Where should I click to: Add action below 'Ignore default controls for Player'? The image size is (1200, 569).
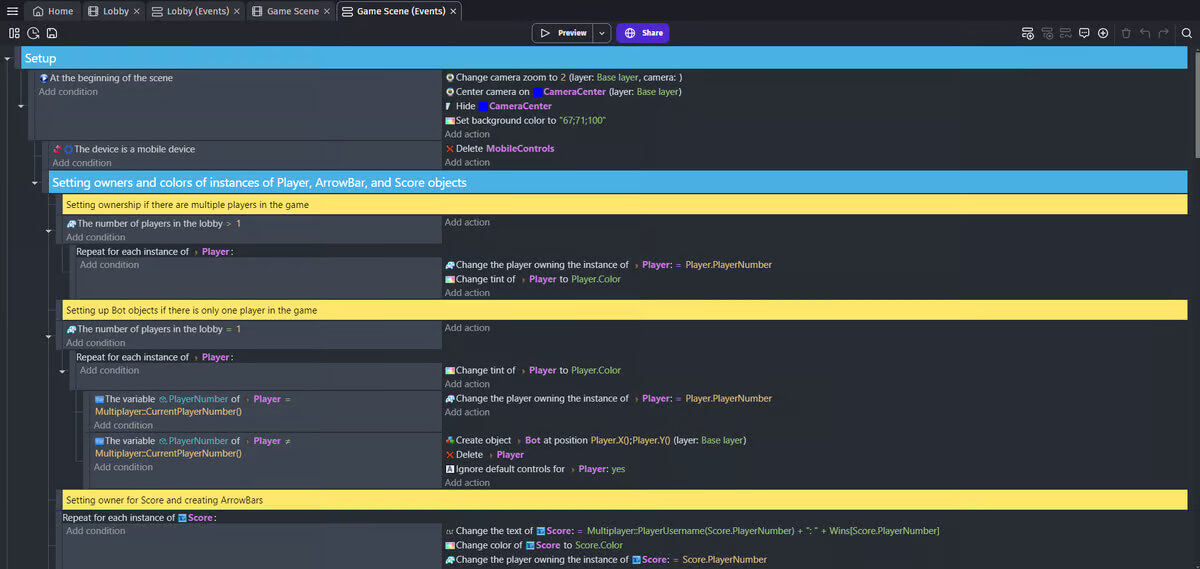(467, 483)
